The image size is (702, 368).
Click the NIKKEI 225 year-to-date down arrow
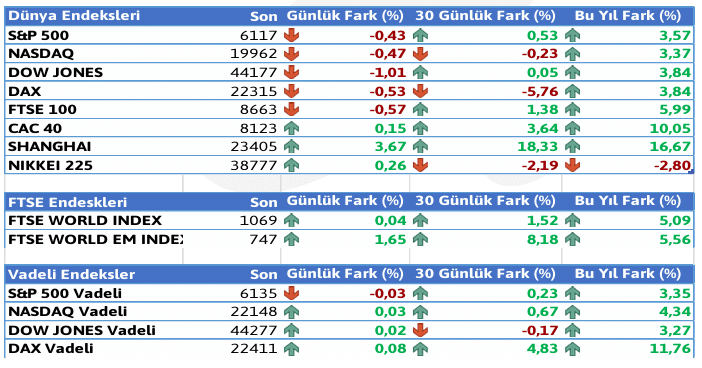[573, 165]
